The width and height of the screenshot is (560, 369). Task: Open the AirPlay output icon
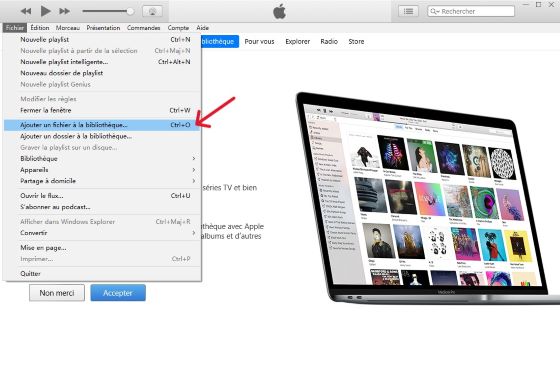tap(152, 11)
